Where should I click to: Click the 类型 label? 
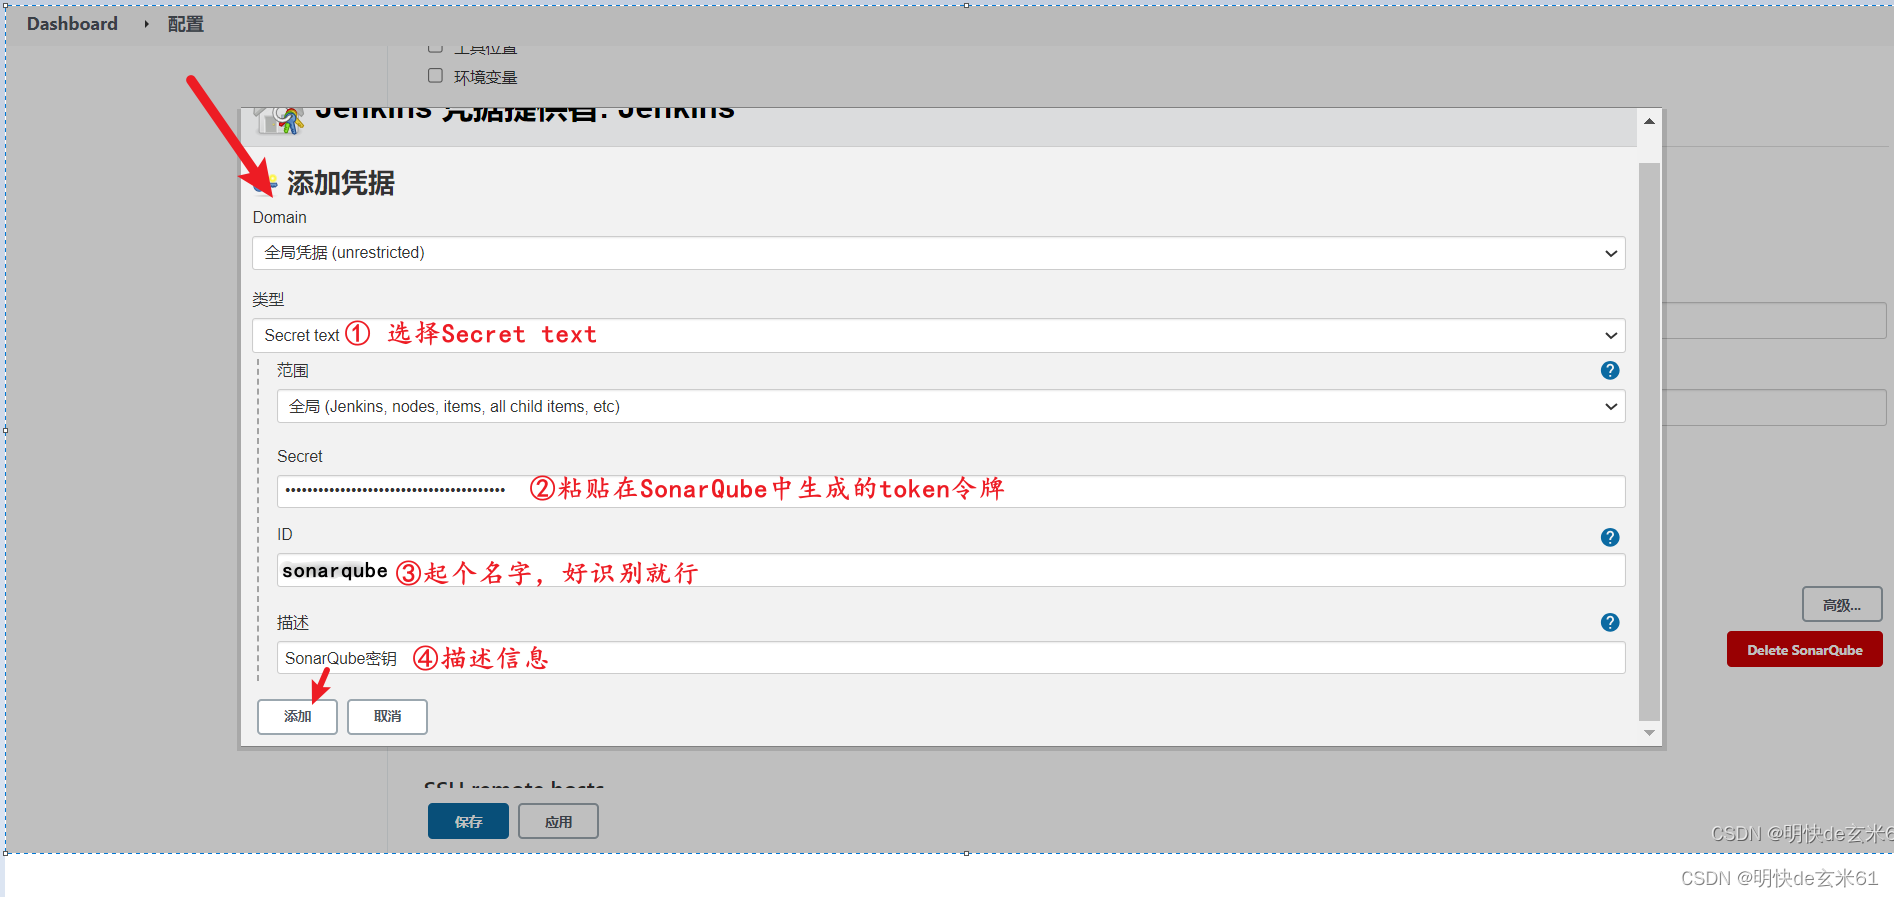click(x=268, y=299)
